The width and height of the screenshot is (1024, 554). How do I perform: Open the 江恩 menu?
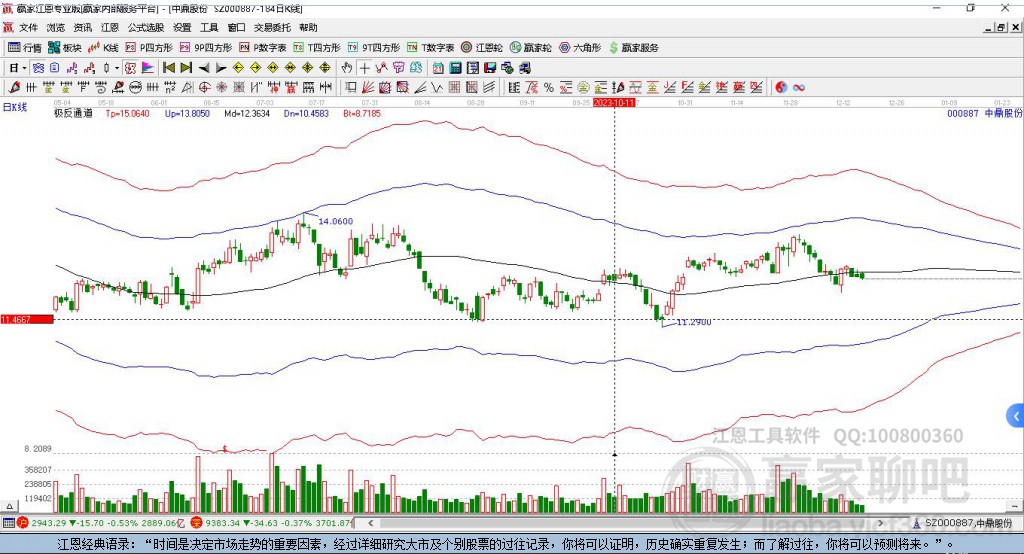(110, 27)
